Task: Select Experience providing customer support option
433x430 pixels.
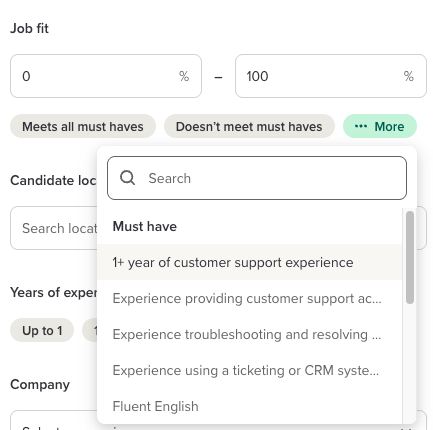Action: (x=250, y=298)
